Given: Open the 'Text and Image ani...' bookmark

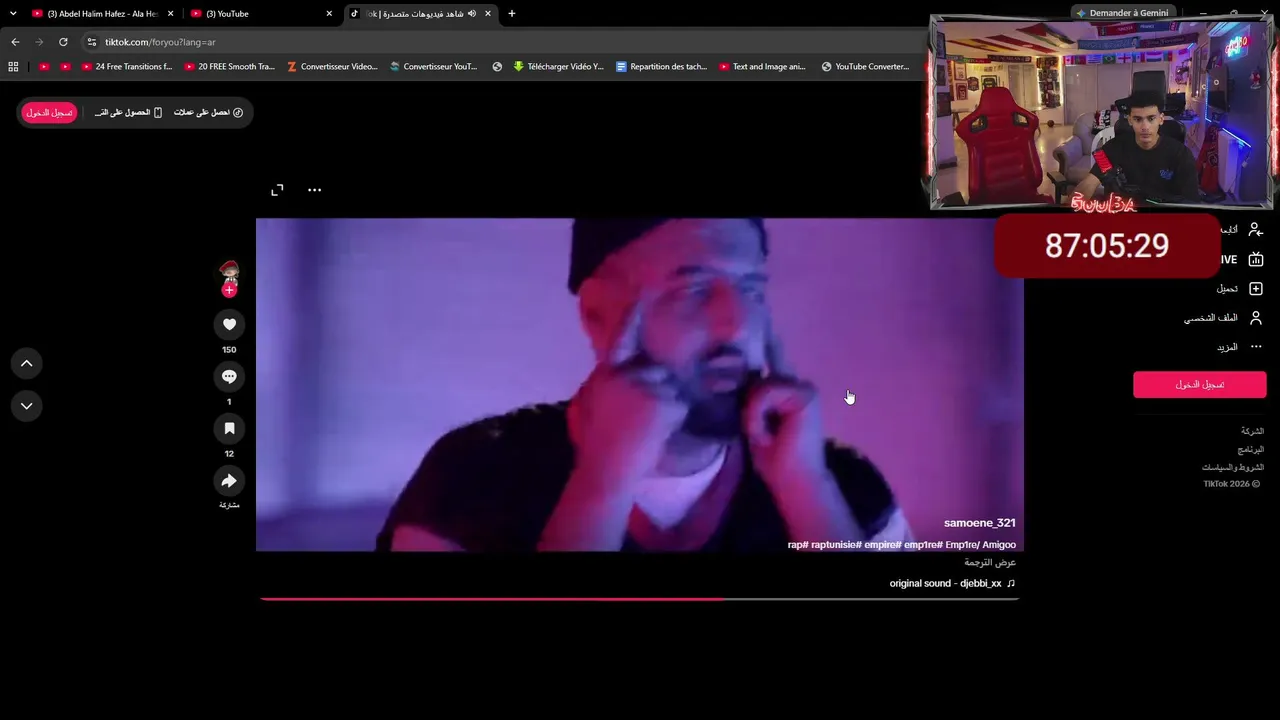Looking at the screenshot, I should click(762, 67).
